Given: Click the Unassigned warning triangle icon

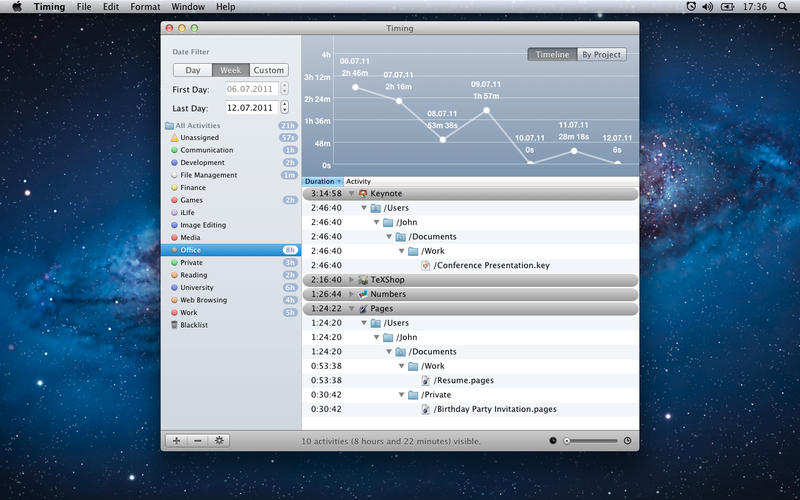Looking at the screenshot, I should pyautogui.click(x=175, y=137).
